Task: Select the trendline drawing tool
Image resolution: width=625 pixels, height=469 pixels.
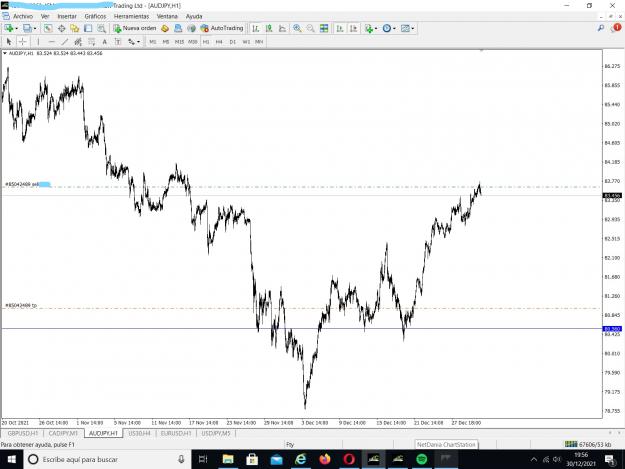Action: pyautogui.click(x=65, y=41)
